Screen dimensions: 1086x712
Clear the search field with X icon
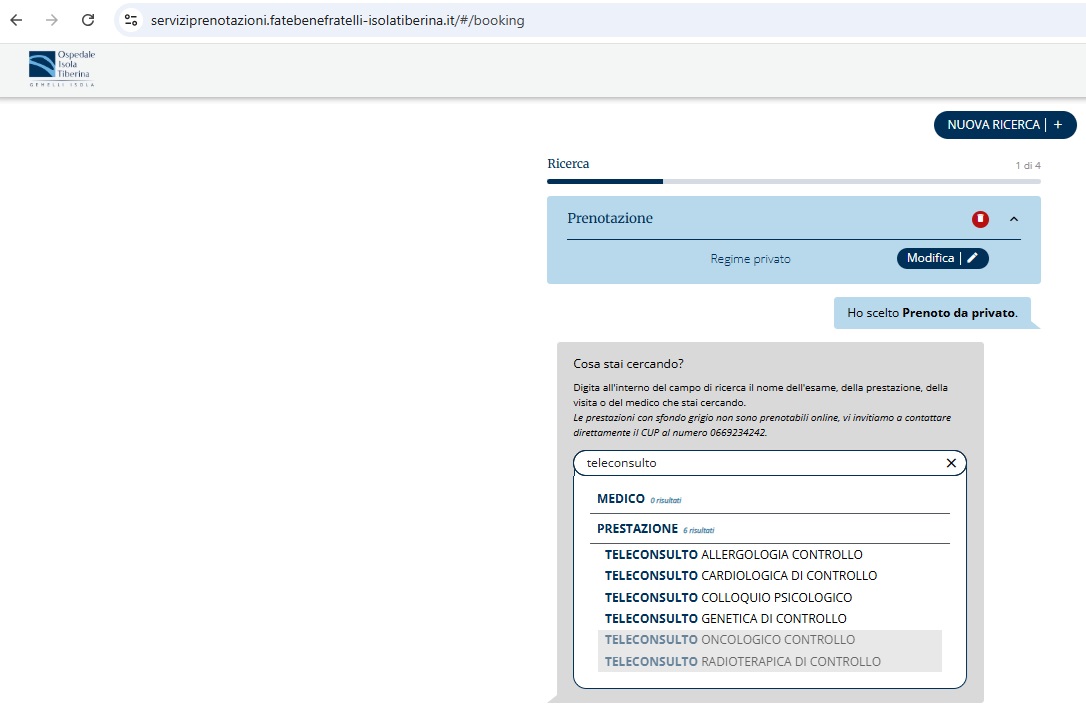coord(951,463)
